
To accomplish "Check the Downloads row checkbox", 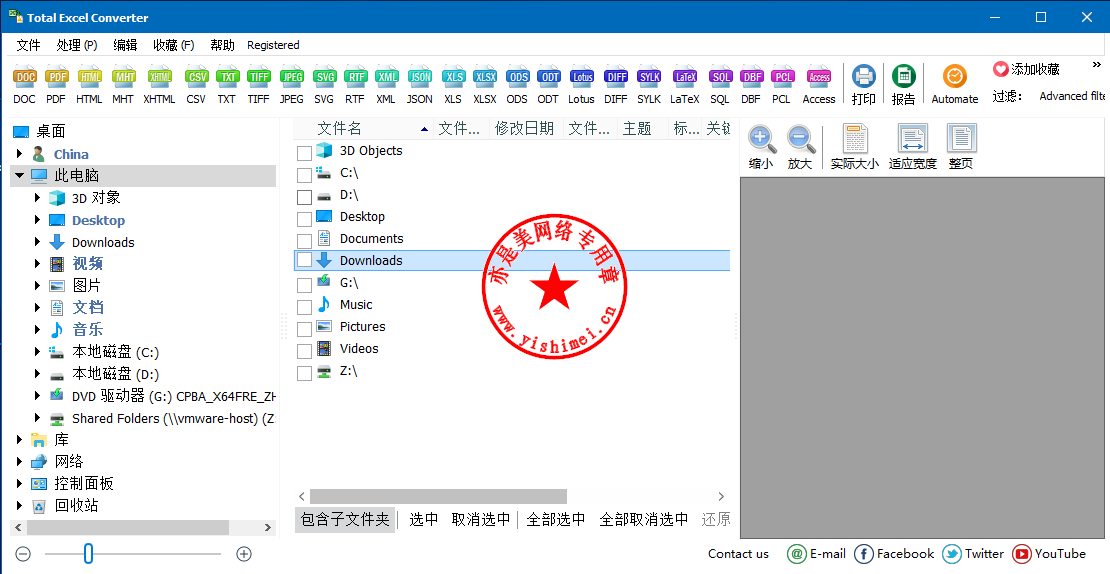I will coord(304,260).
